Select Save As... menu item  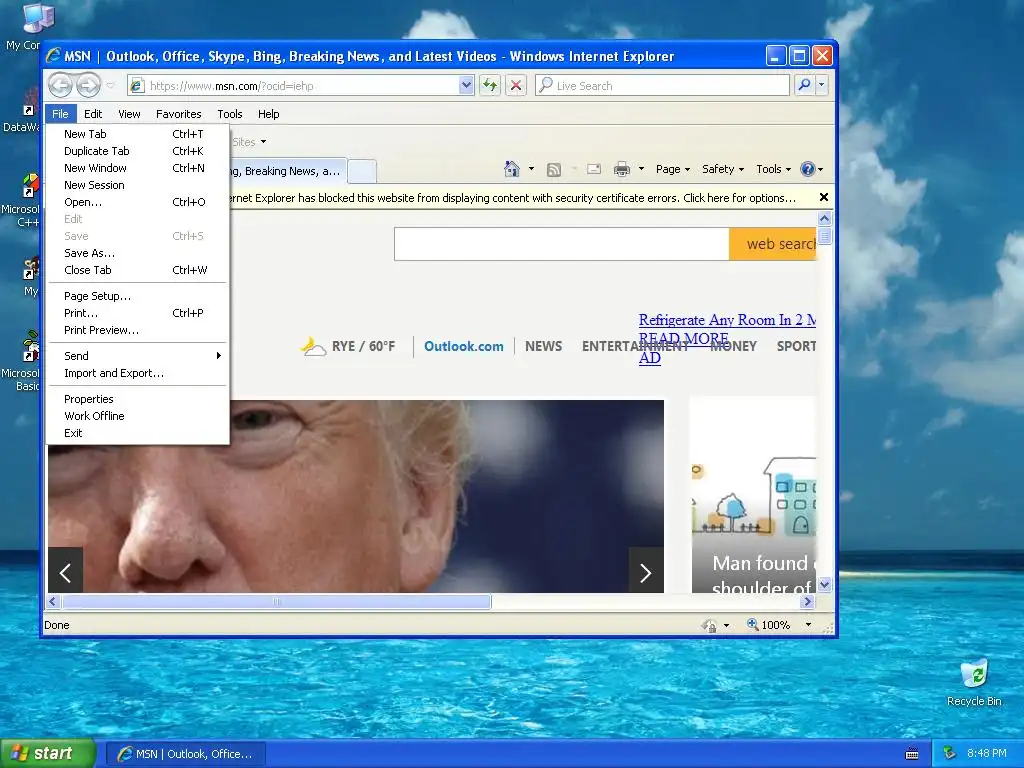point(137,253)
